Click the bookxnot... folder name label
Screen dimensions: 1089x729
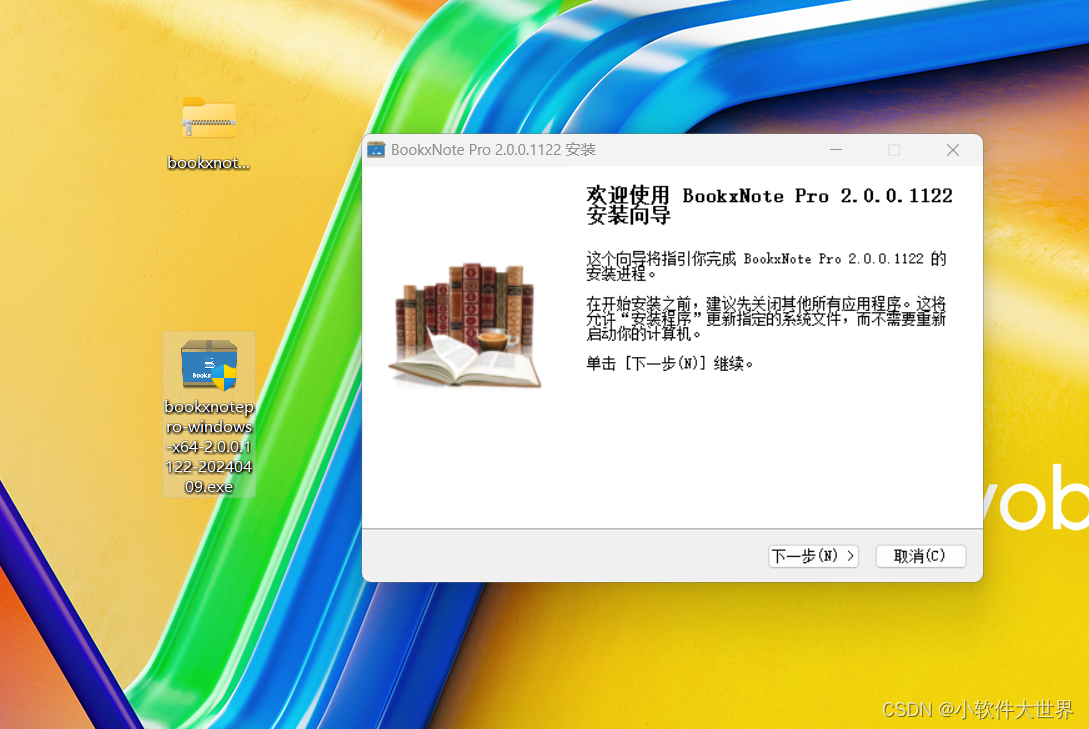tap(208, 163)
